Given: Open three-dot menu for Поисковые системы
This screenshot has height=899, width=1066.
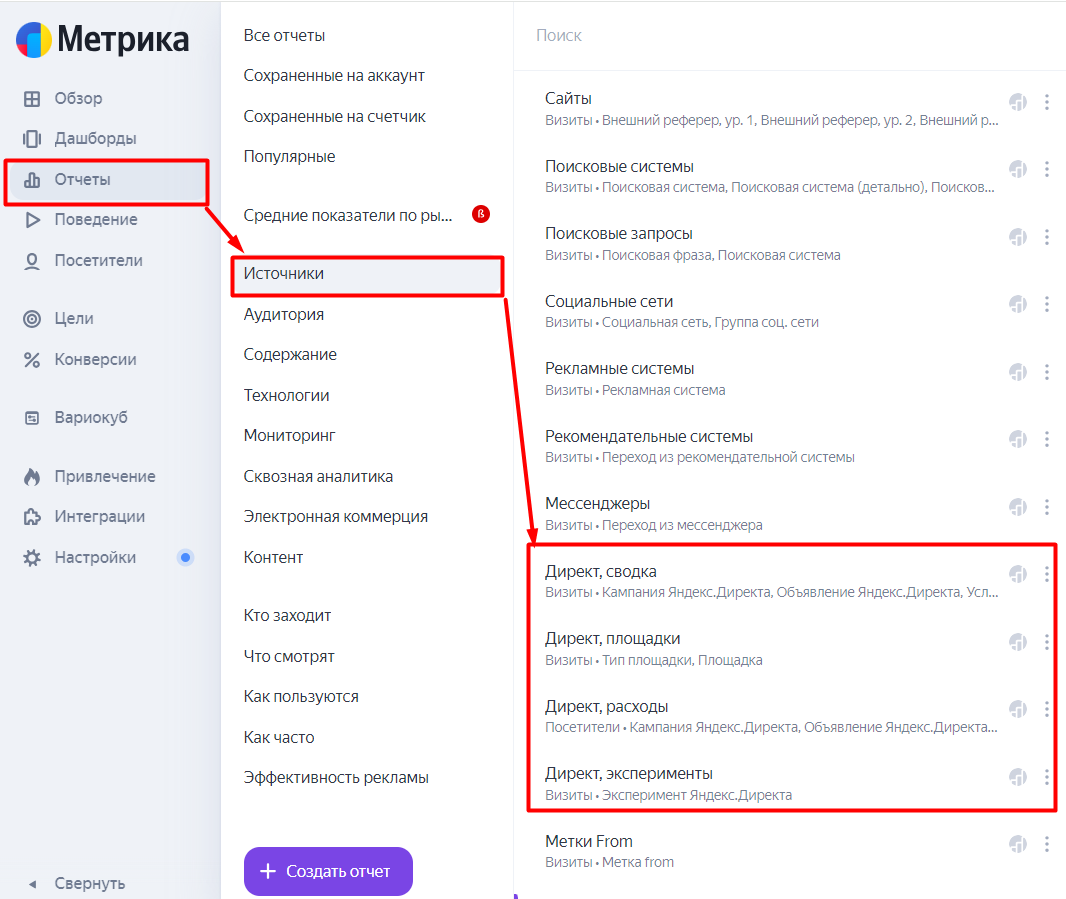Looking at the screenshot, I should pyautogui.click(x=1046, y=169).
